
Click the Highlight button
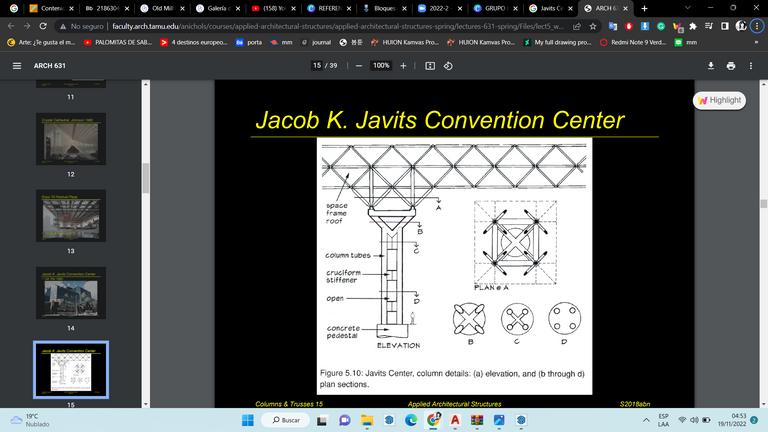719,100
